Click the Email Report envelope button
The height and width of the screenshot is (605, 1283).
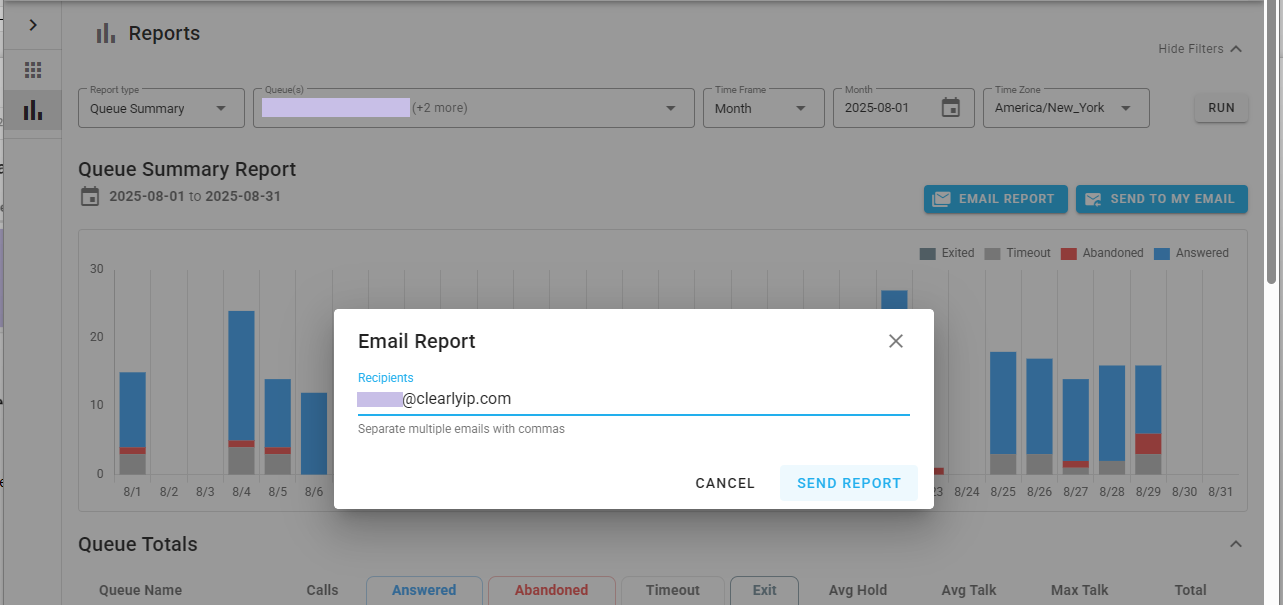(995, 199)
